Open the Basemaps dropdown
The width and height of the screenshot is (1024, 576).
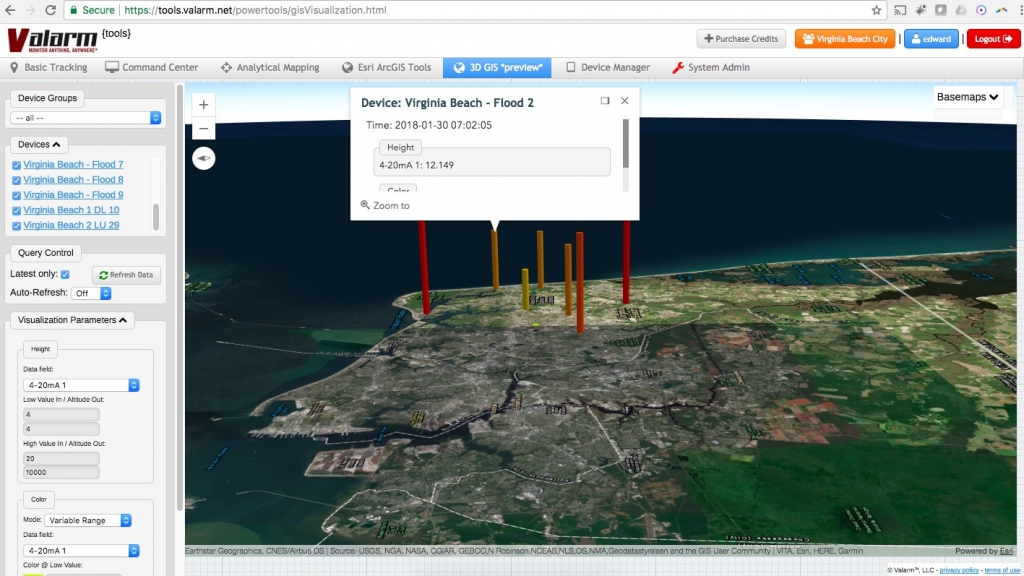tap(967, 97)
